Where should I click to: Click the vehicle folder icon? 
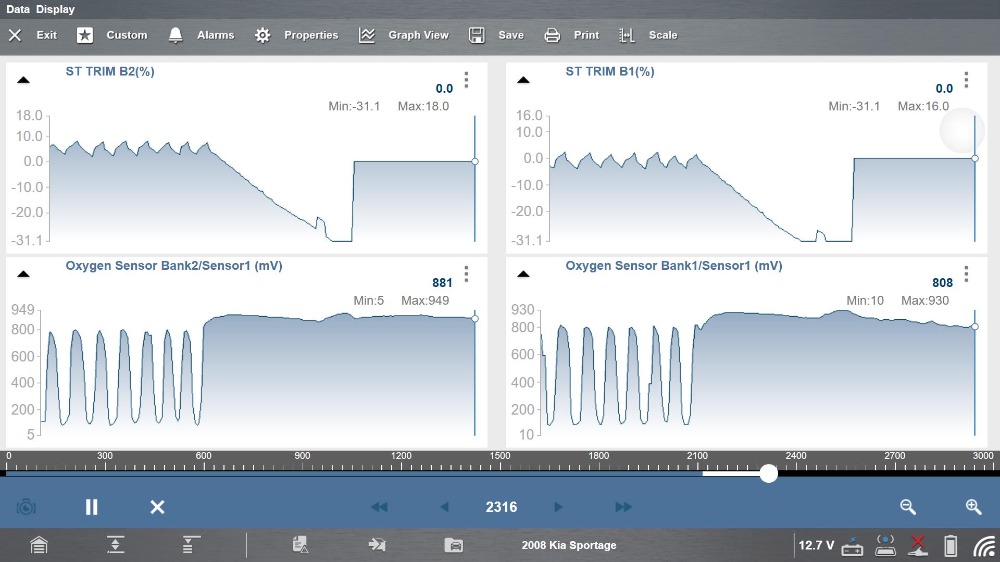coord(453,545)
